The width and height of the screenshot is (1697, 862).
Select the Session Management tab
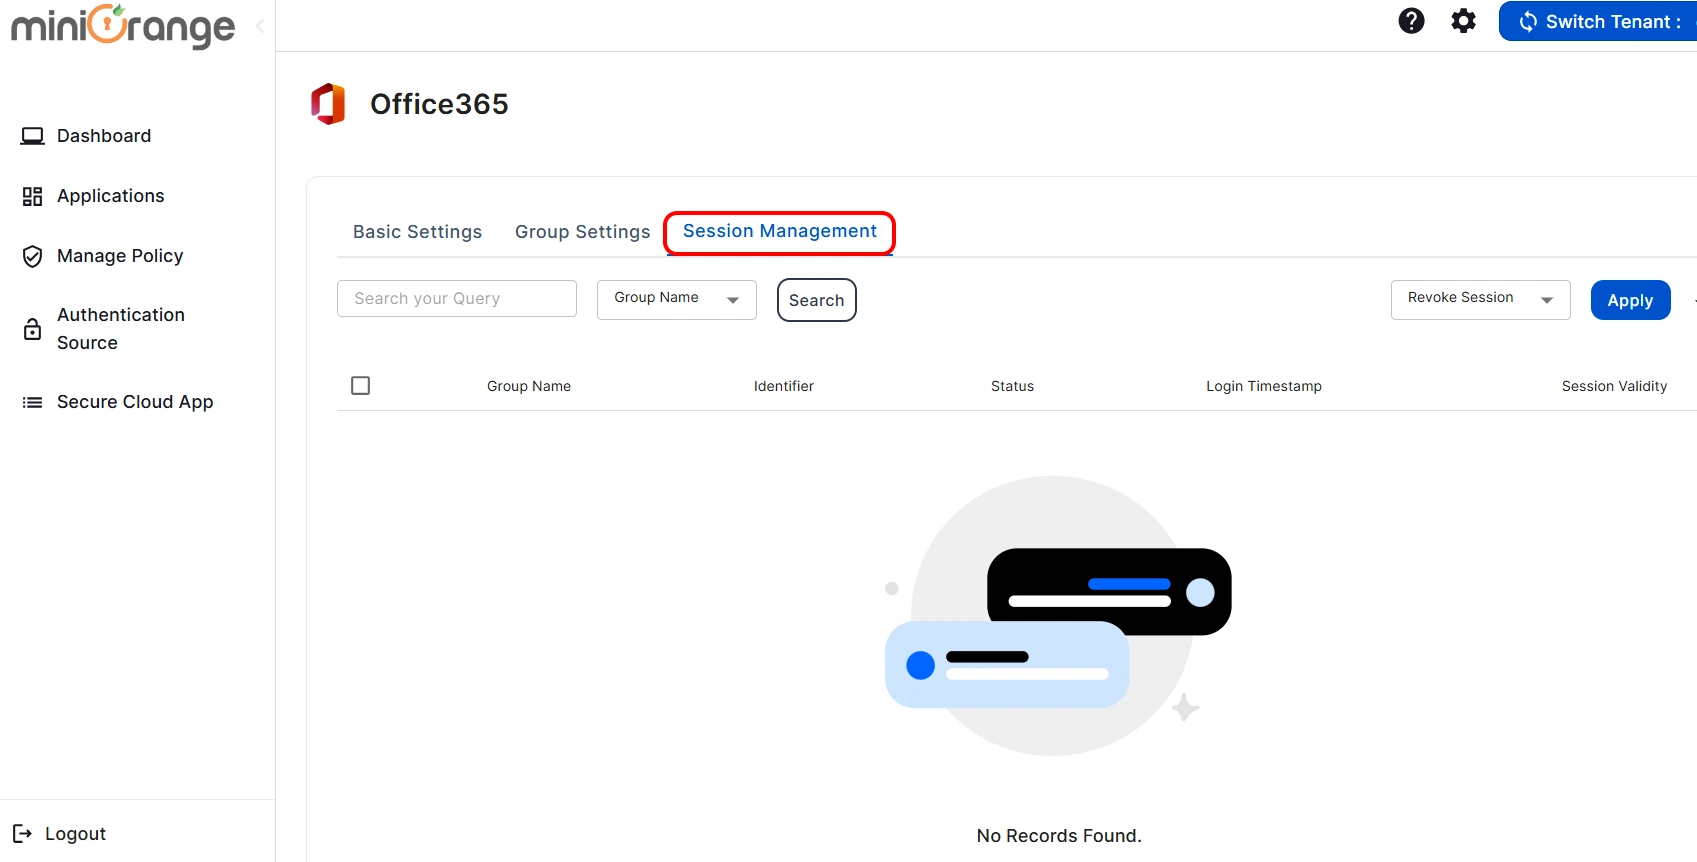(x=780, y=232)
